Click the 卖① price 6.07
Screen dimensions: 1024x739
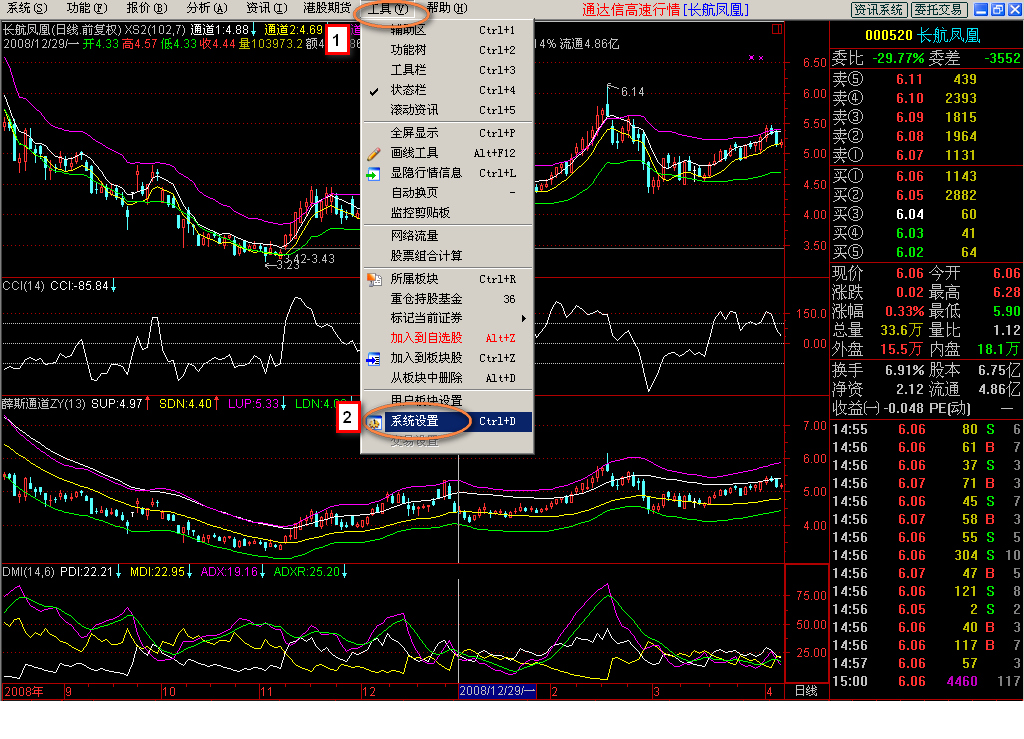909,155
